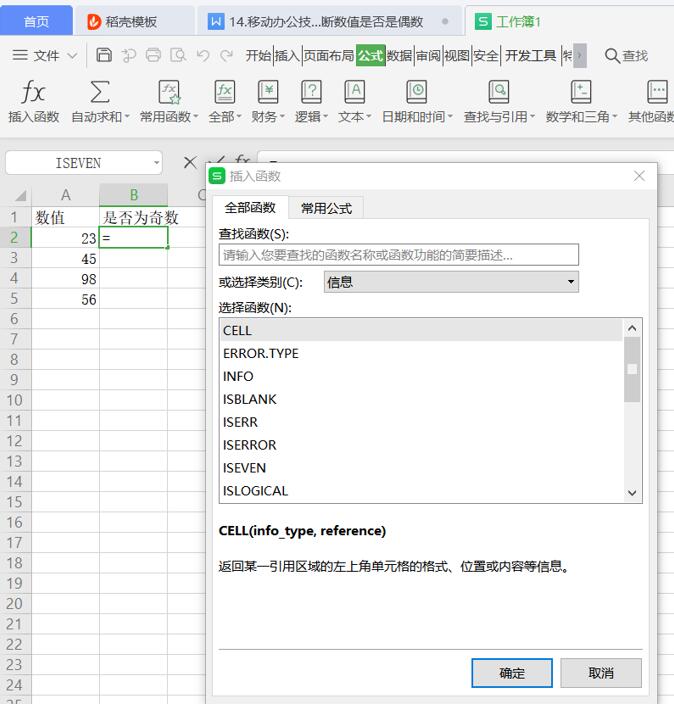Expand the 查找与引用 dropdown arrow
The height and width of the screenshot is (707, 674).
coord(532,116)
